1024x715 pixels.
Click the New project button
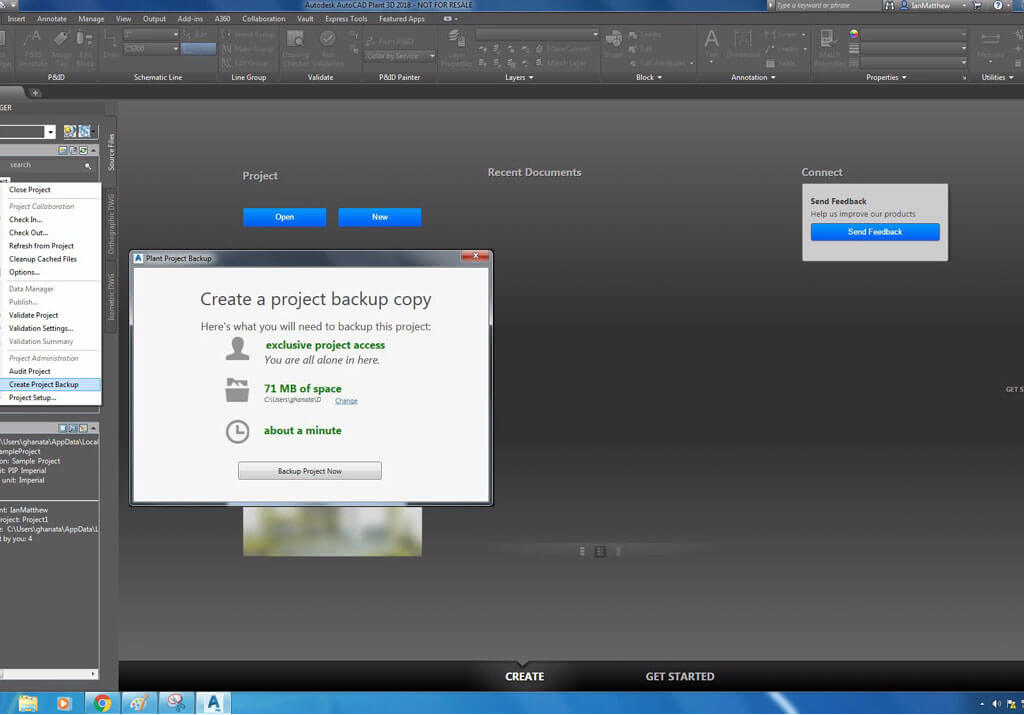(379, 217)
